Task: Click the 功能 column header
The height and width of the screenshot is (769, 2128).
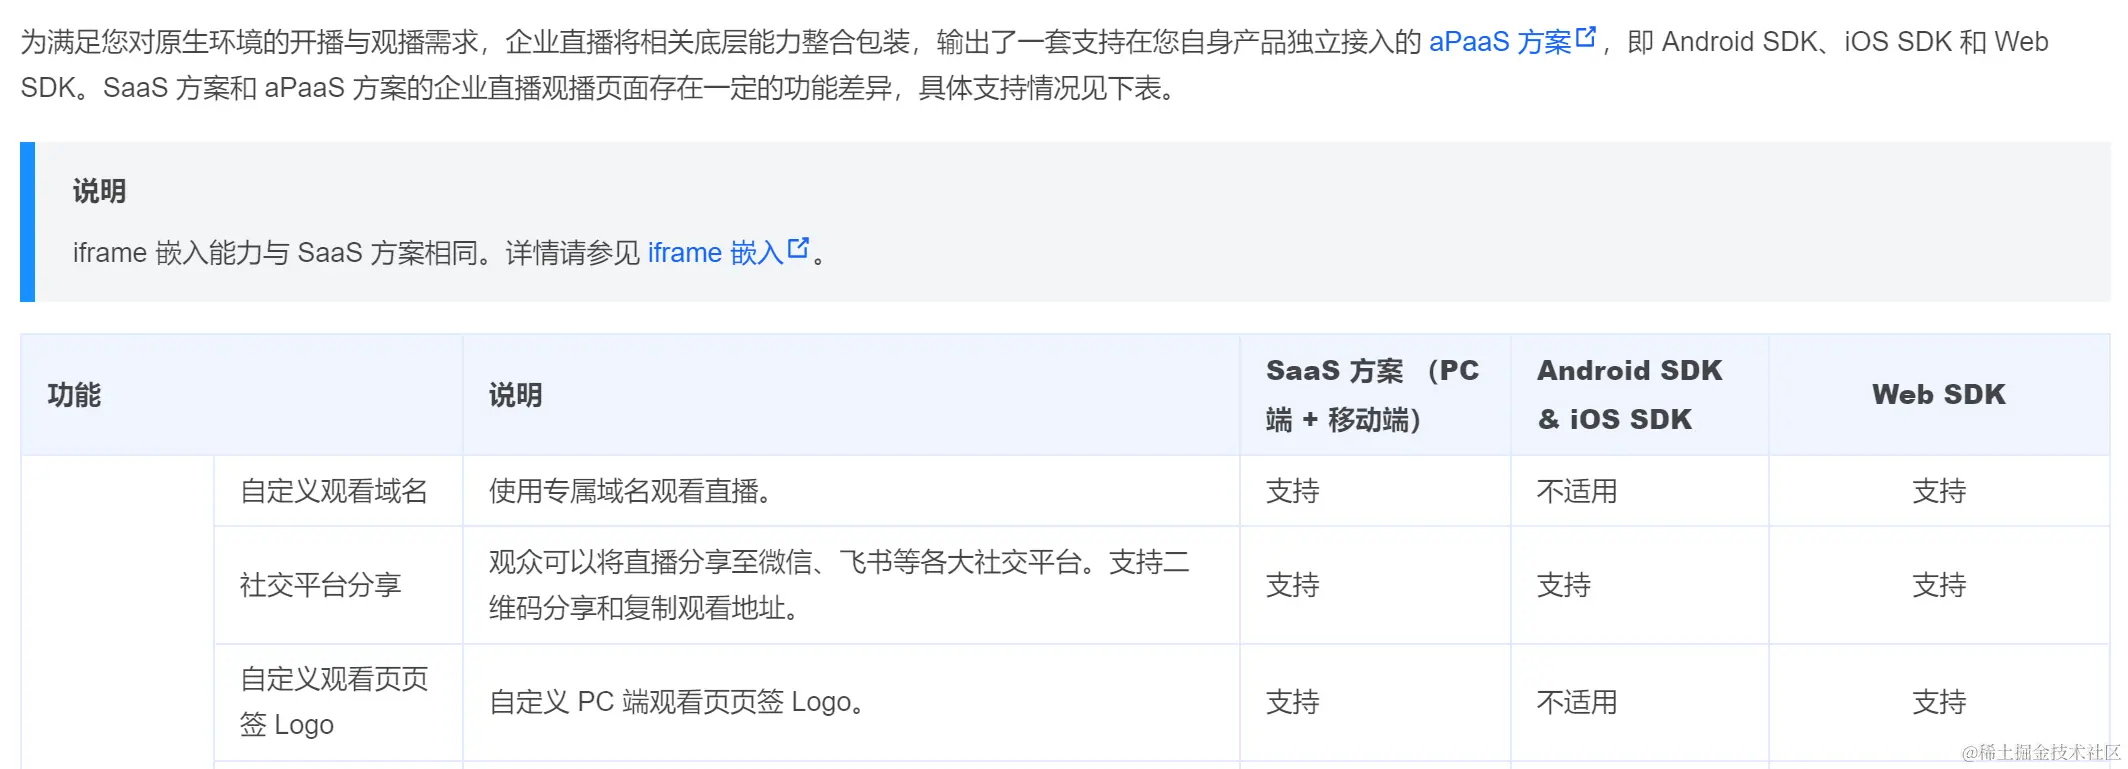Action: [x=74, y=395]
